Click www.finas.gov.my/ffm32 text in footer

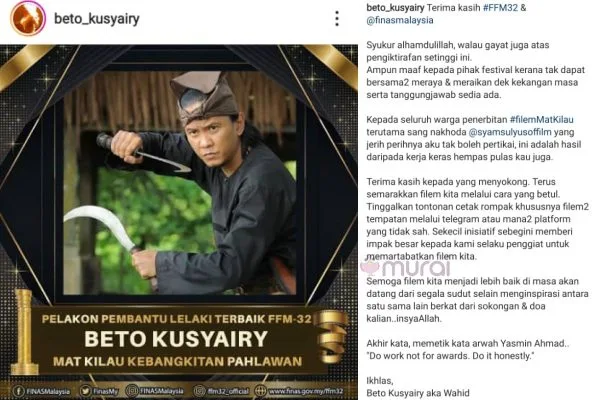306,392
